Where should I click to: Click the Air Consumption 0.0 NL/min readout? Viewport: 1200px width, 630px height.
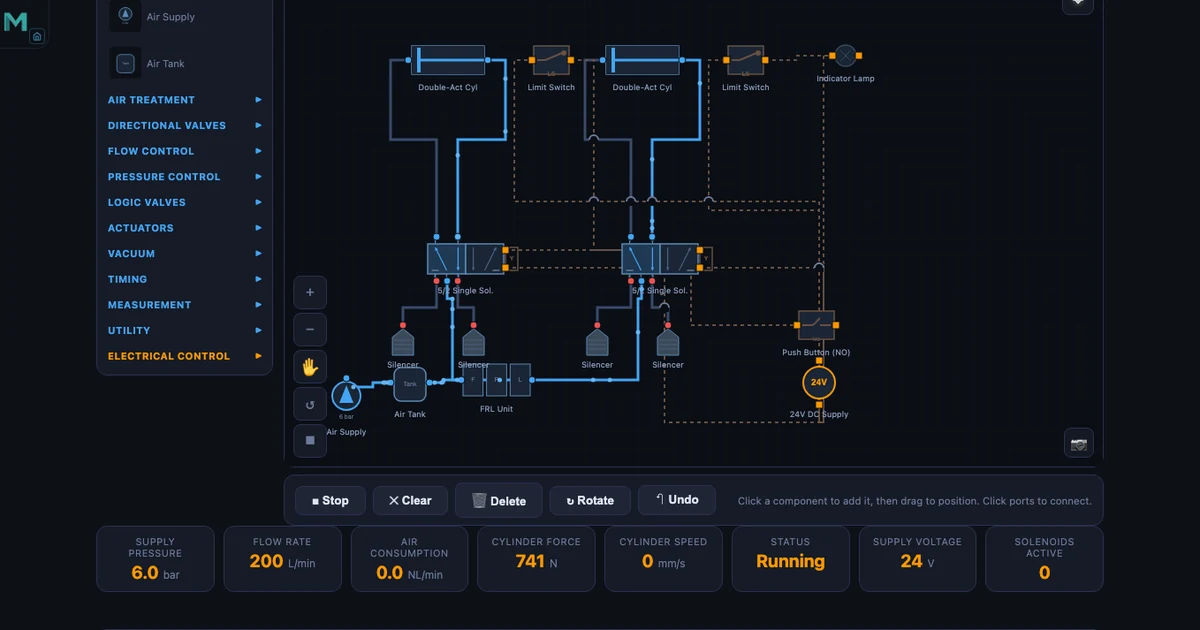(410, 559)
